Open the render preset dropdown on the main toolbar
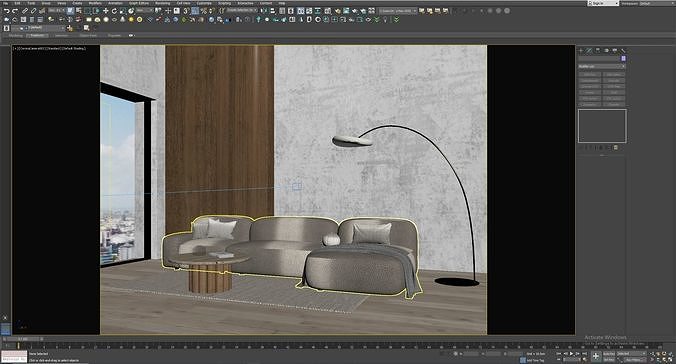Viewport: 676px width, 364px height. point(397,11)
